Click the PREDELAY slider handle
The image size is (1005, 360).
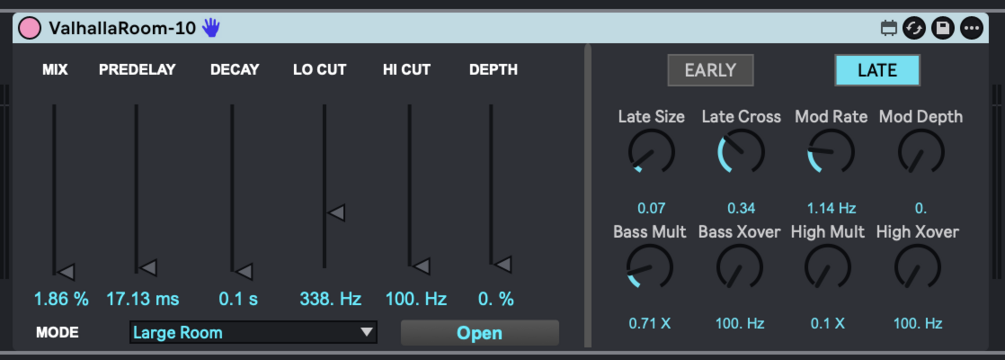148,268
